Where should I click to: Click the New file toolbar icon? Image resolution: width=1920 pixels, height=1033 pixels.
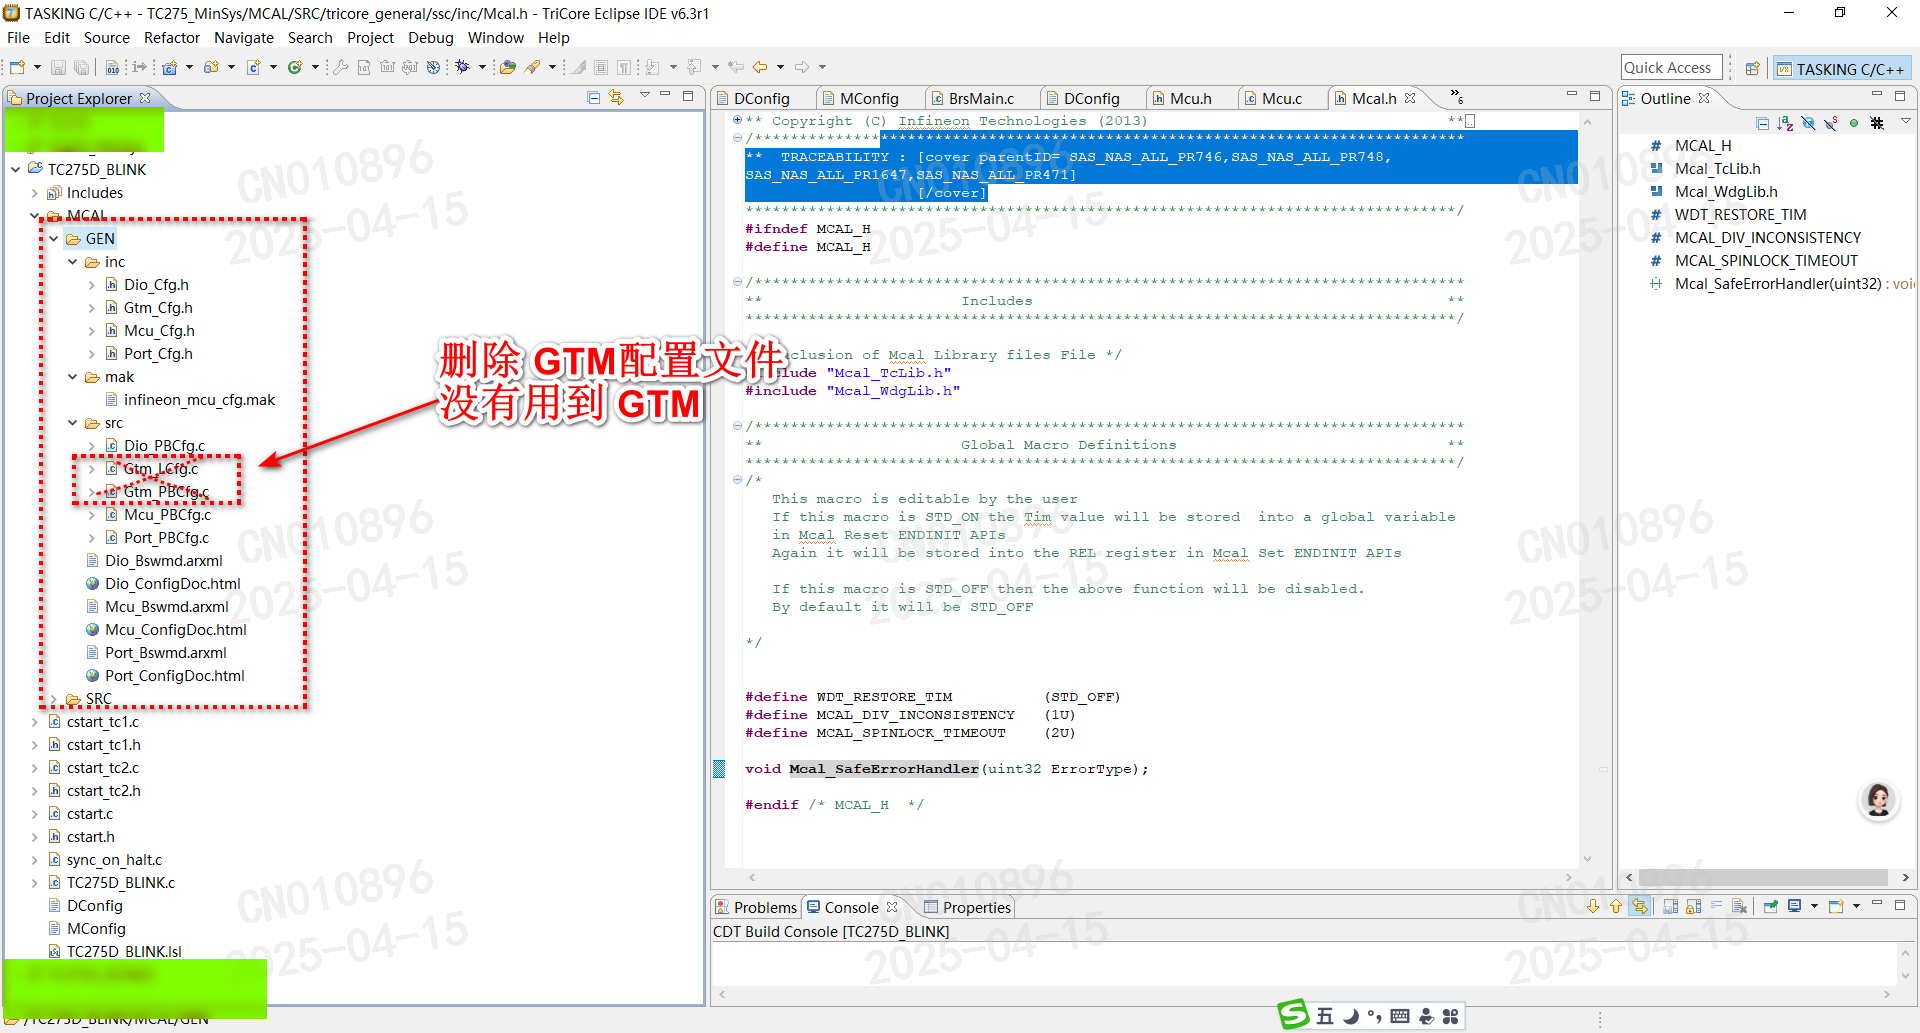pyautogui.click(x=17, y=67)
